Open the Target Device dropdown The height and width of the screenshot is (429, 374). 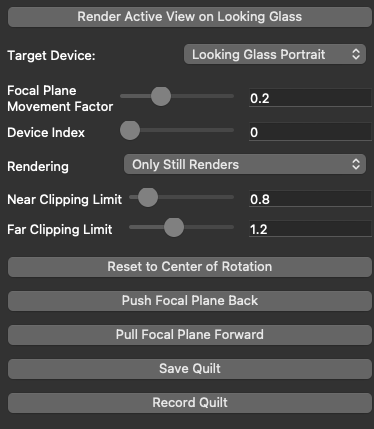click(x=275, y=54)
